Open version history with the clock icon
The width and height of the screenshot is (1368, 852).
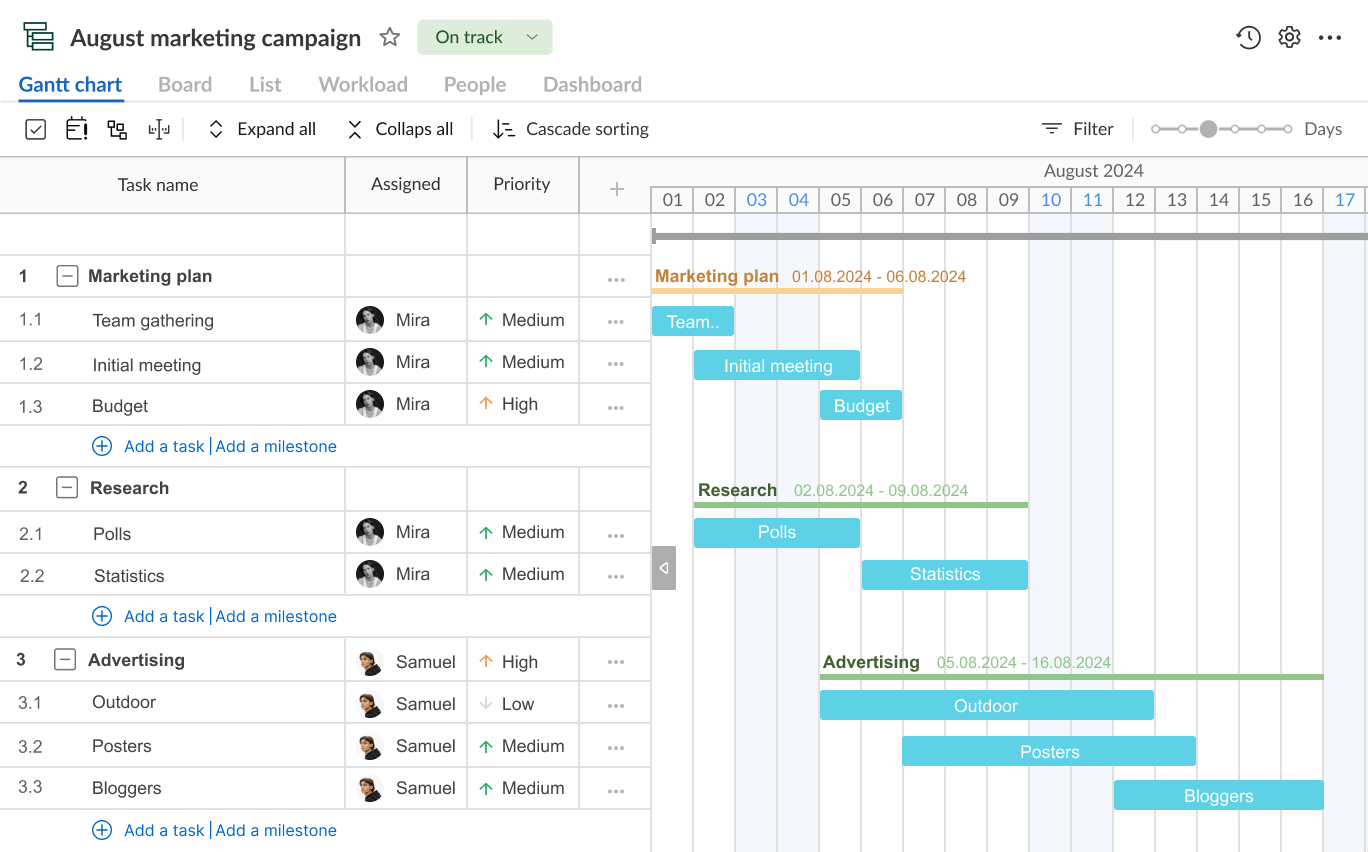(1248, 36)
